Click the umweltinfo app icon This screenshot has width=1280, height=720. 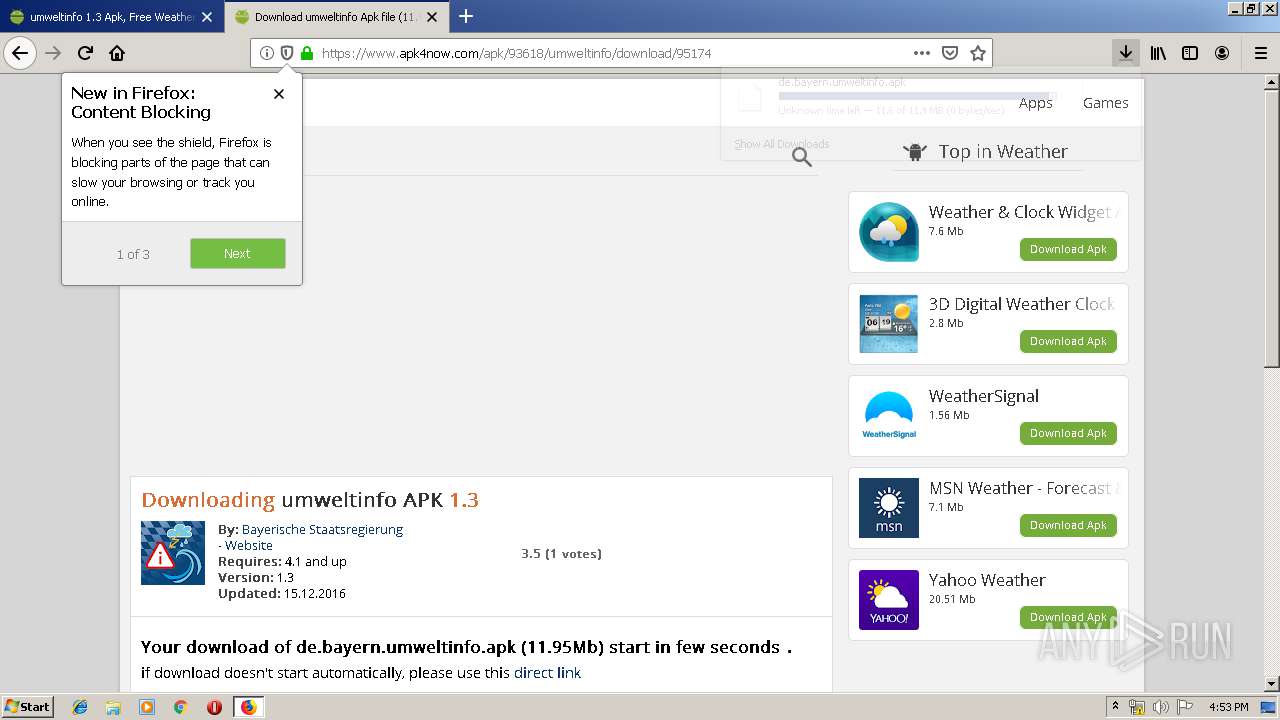click(173, 553)
